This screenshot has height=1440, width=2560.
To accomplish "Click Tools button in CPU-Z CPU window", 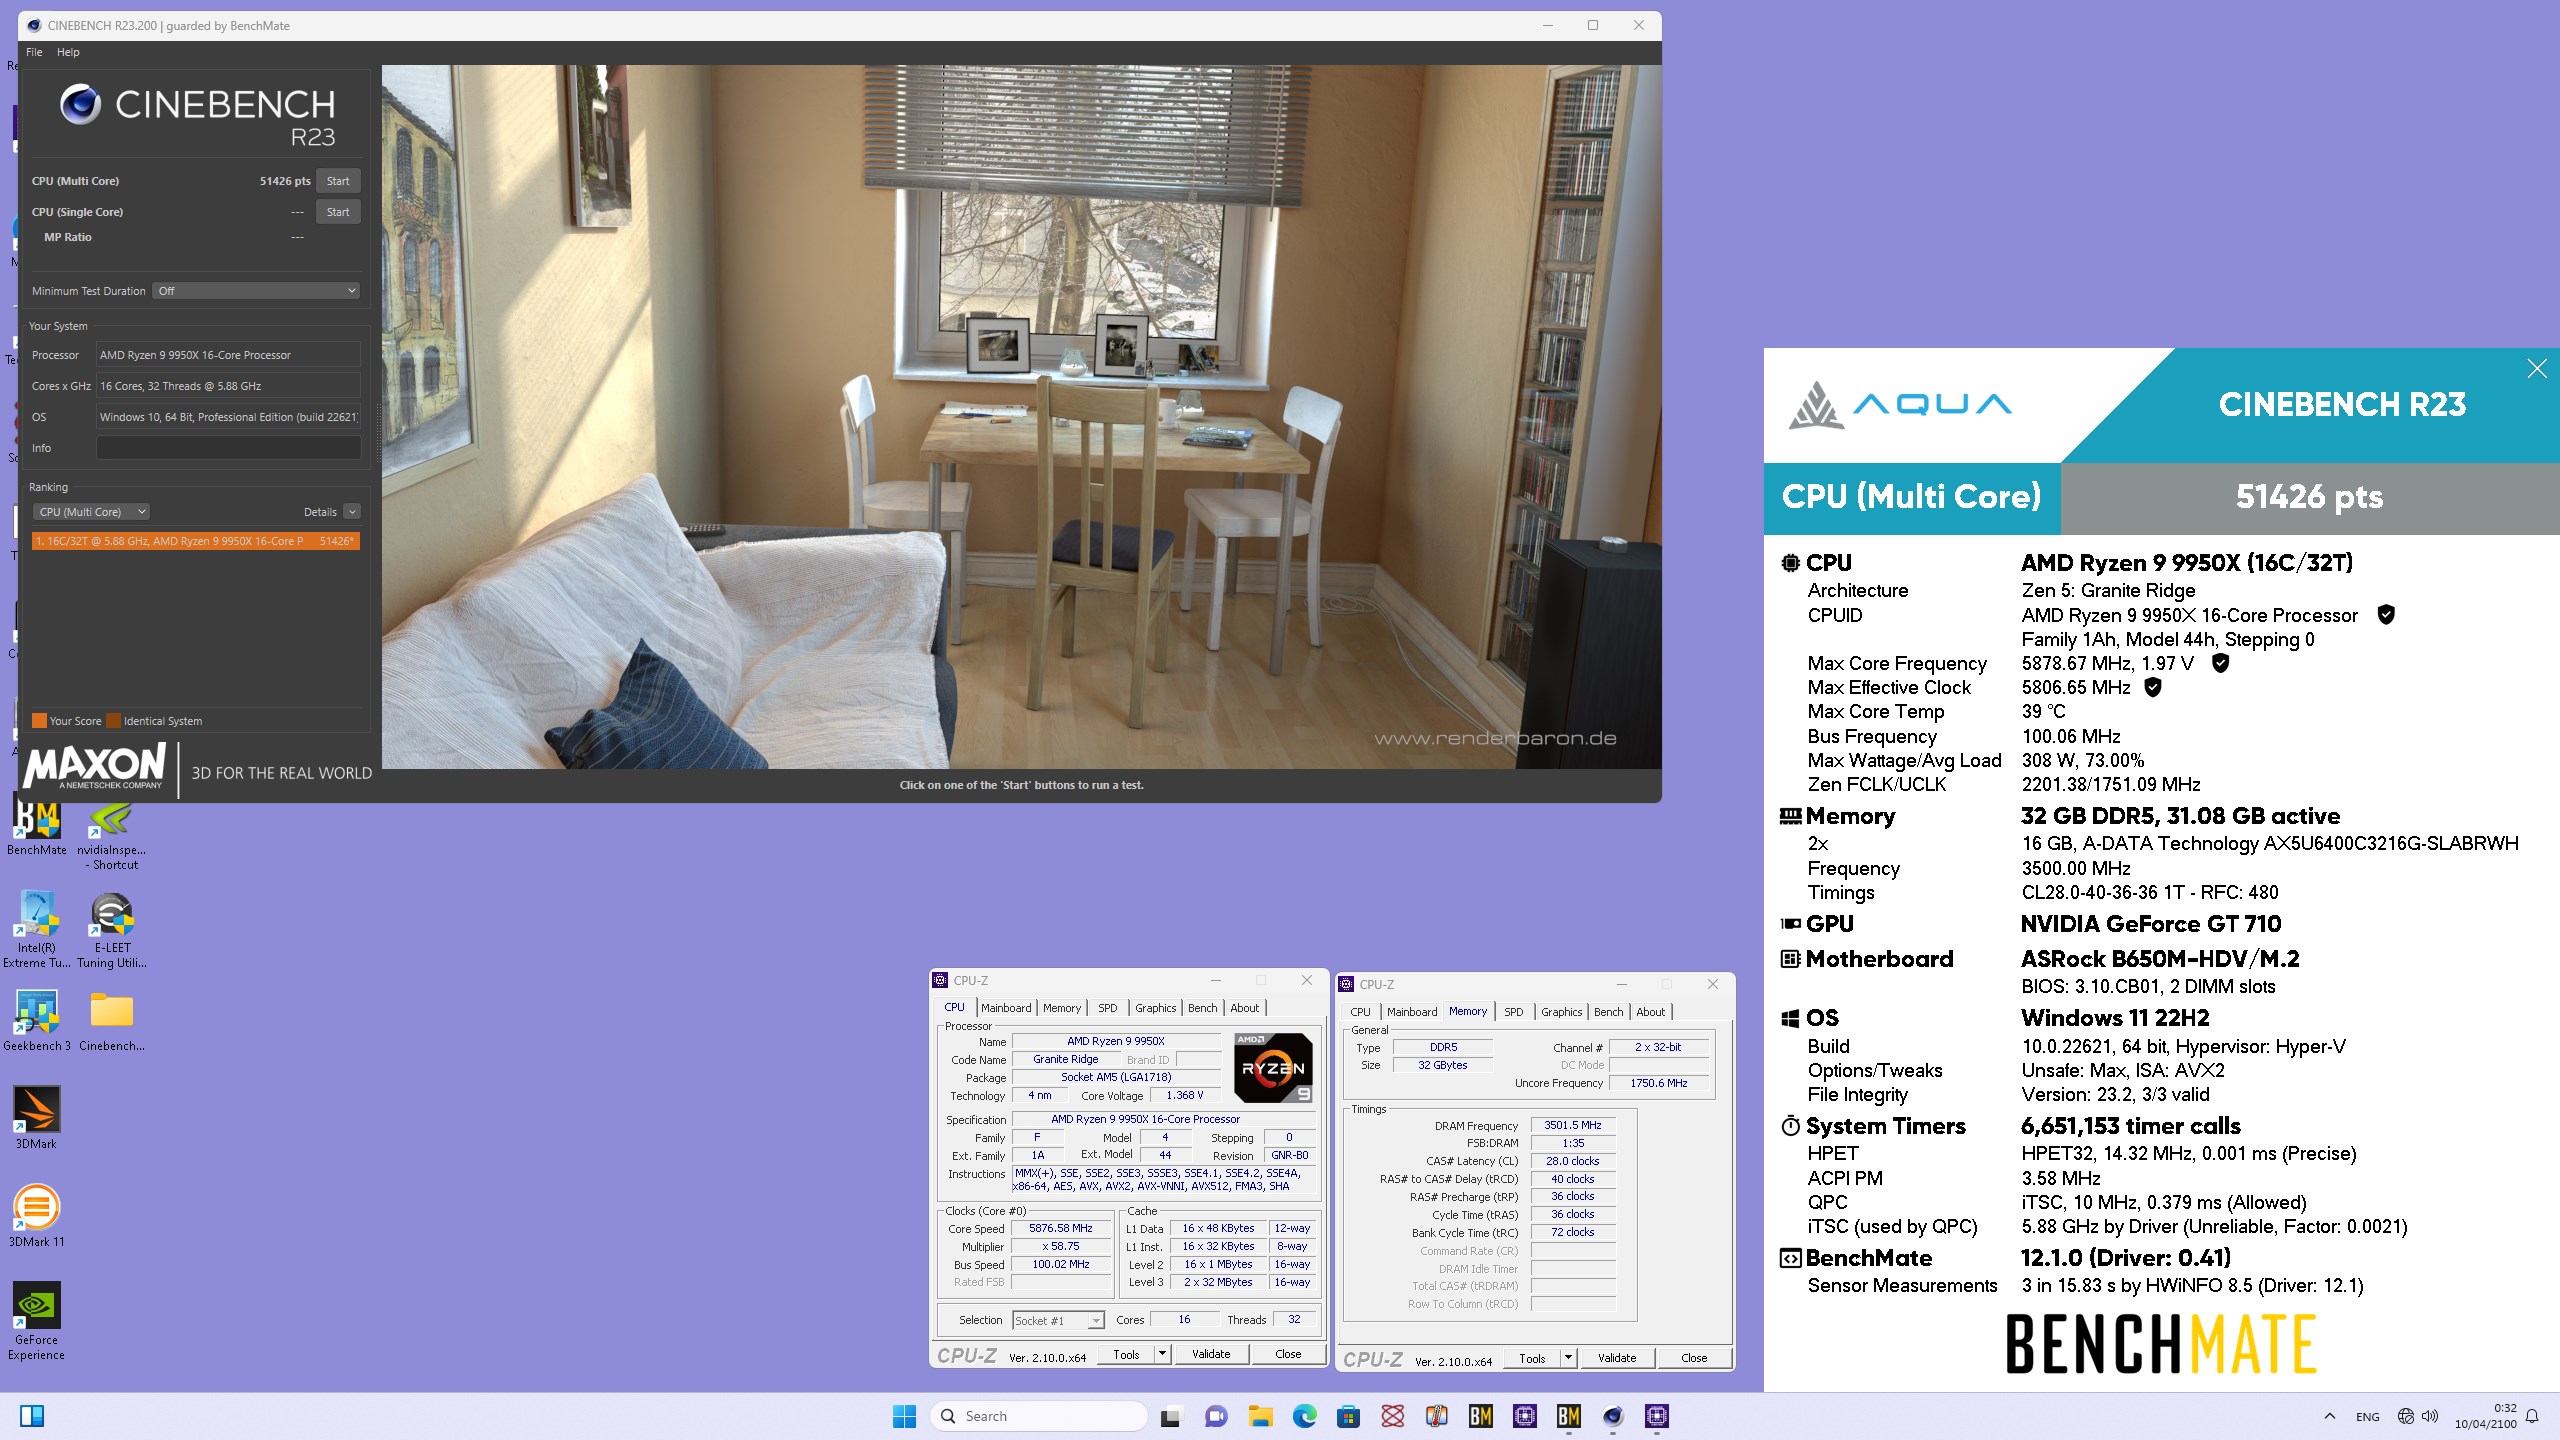I will tap(1126, 1354).
